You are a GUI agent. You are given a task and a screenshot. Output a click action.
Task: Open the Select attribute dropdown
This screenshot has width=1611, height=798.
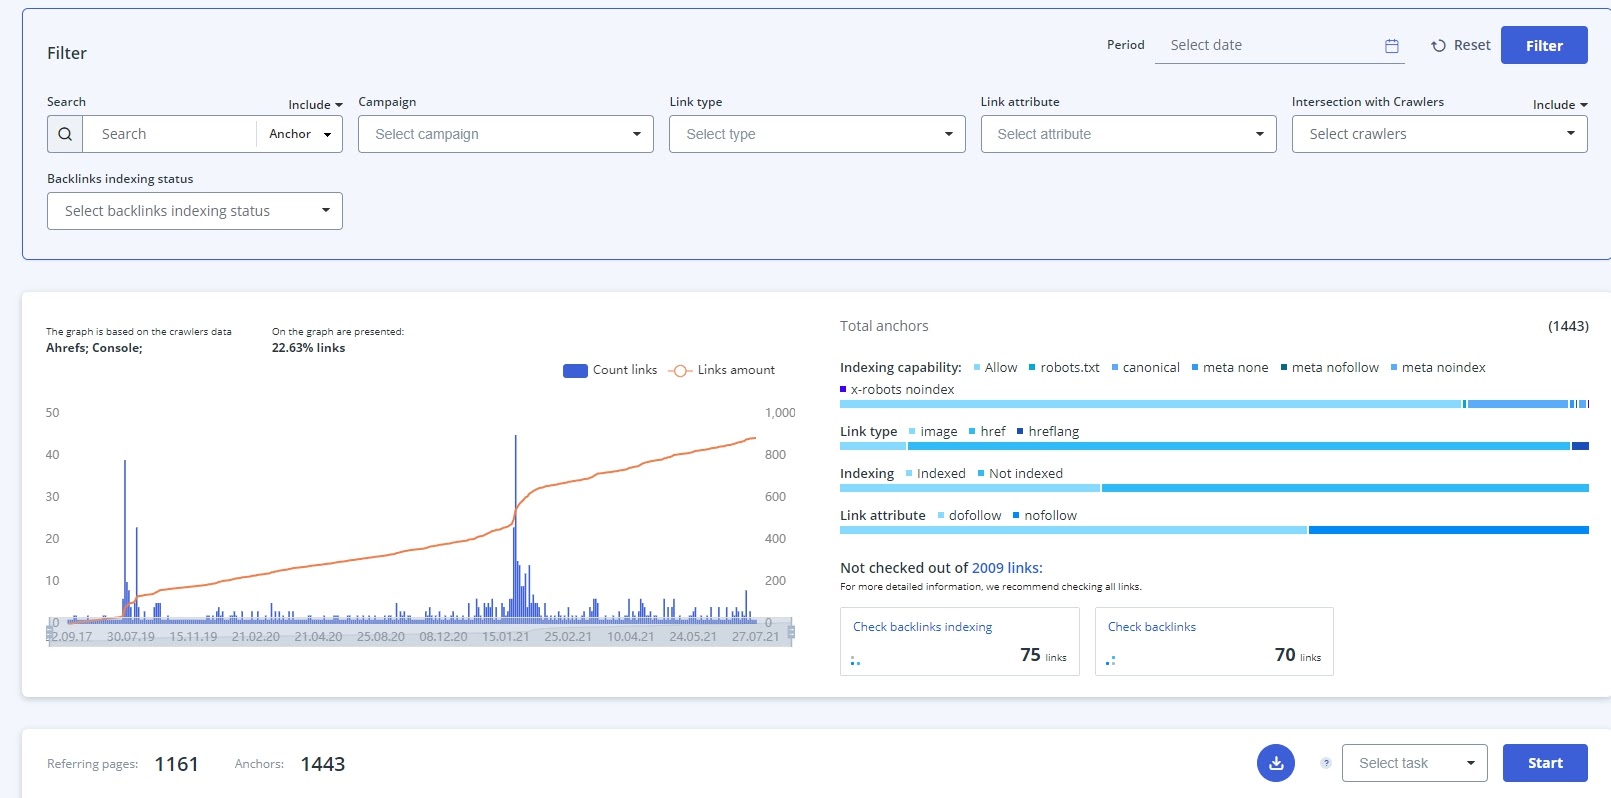coord(1128,134)
